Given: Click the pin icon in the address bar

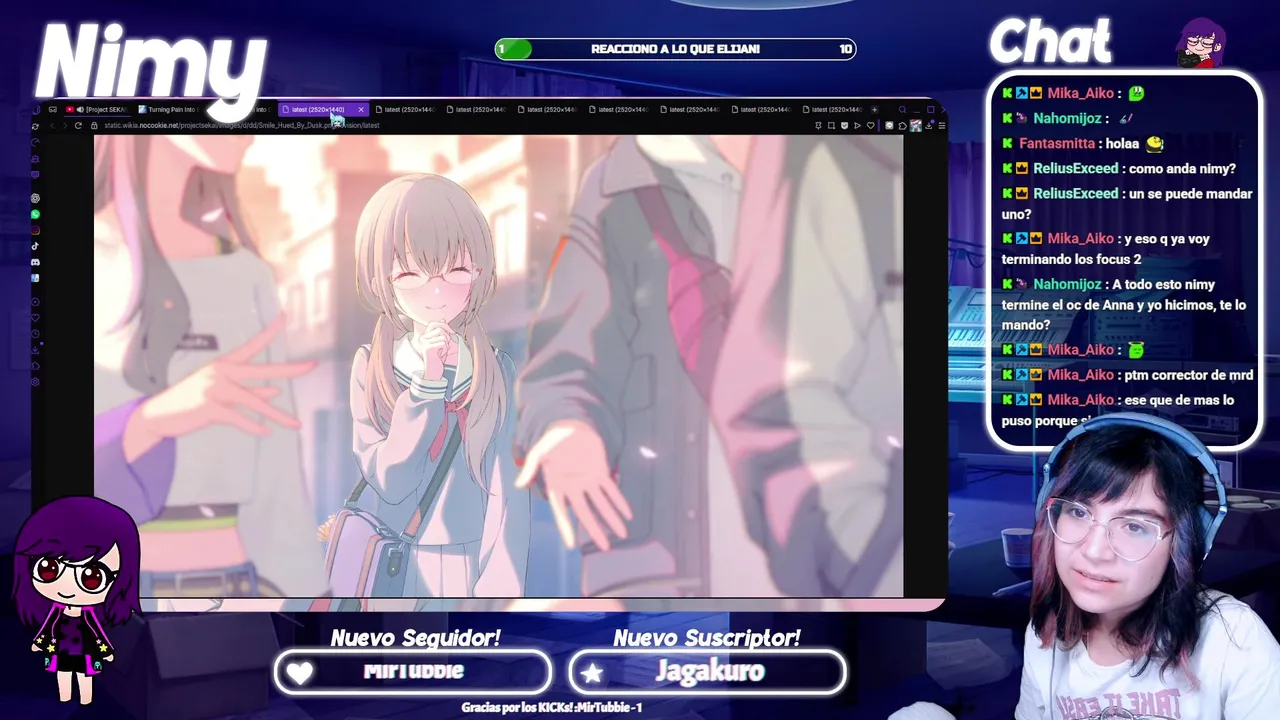Looking at the screenshot, I should tap(818, 126).
